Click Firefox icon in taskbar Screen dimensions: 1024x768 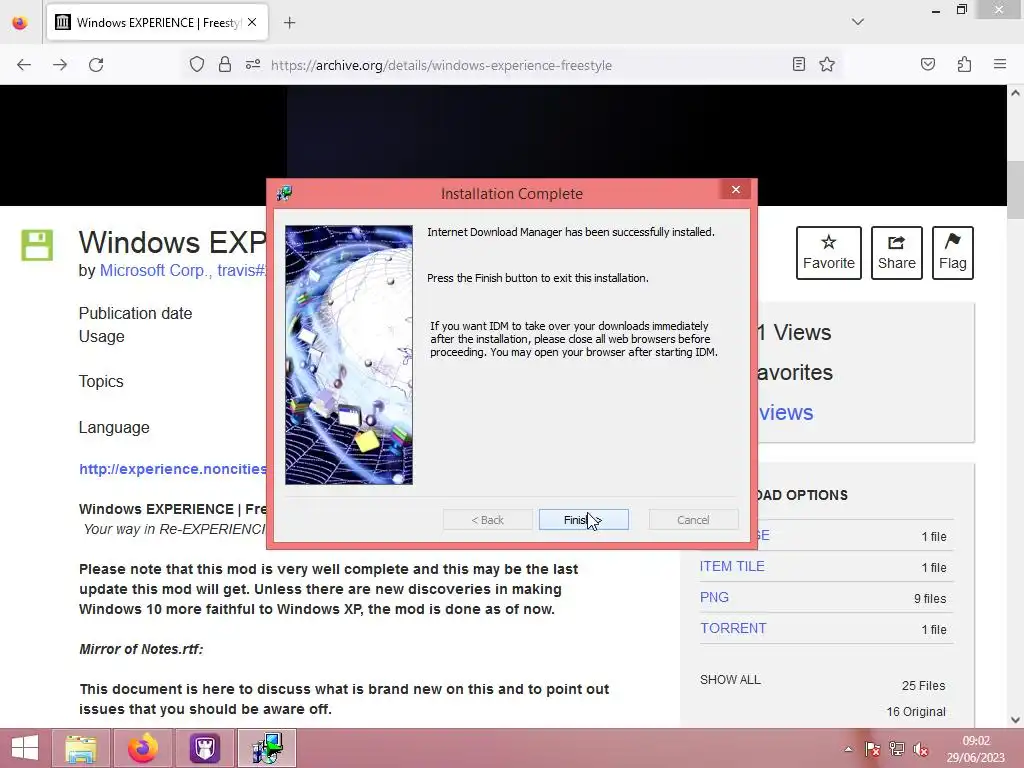pos(143,748)
